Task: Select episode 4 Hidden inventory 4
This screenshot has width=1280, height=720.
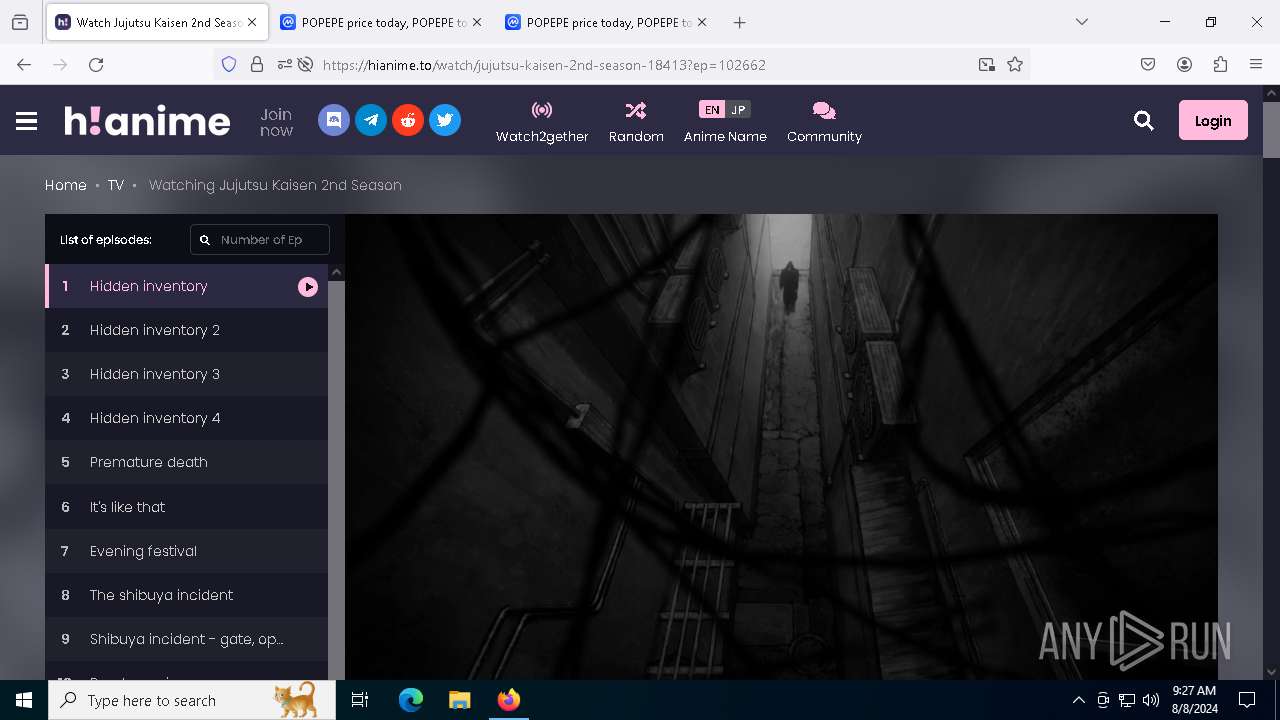Action: click(x=186, y=418)
